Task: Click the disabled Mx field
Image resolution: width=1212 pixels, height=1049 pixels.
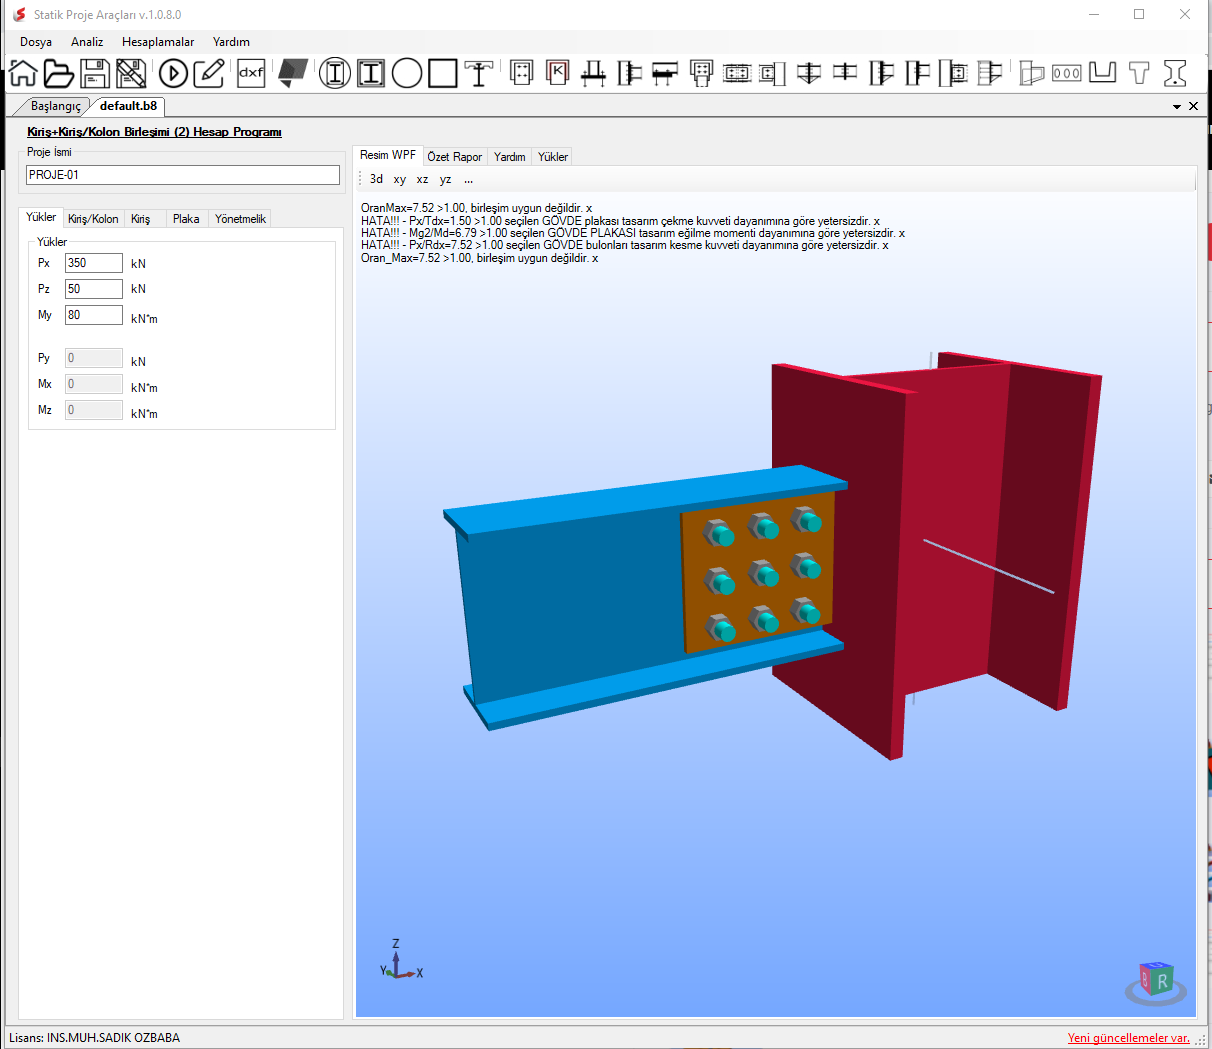Action: point(94,384)
